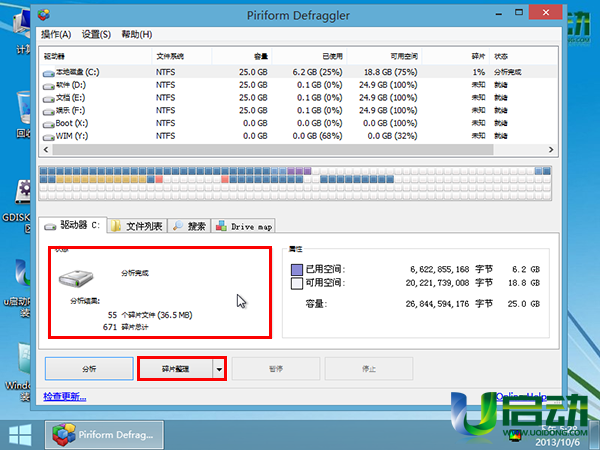Screen dimensions: 600x450
Task: Click the large hard drive status icon
Action: click(x=76, y=278)
